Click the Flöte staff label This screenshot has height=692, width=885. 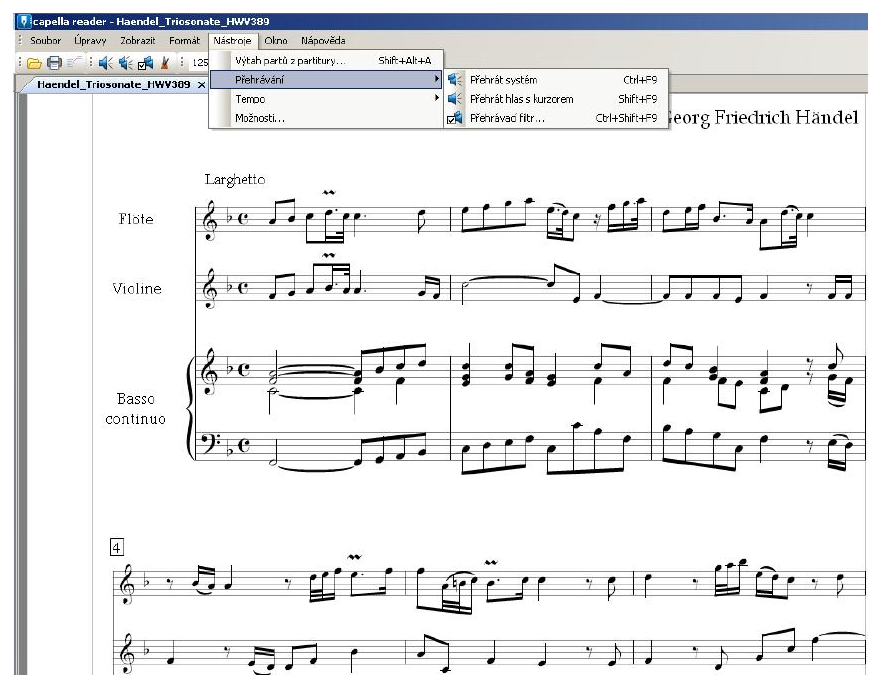136,218
